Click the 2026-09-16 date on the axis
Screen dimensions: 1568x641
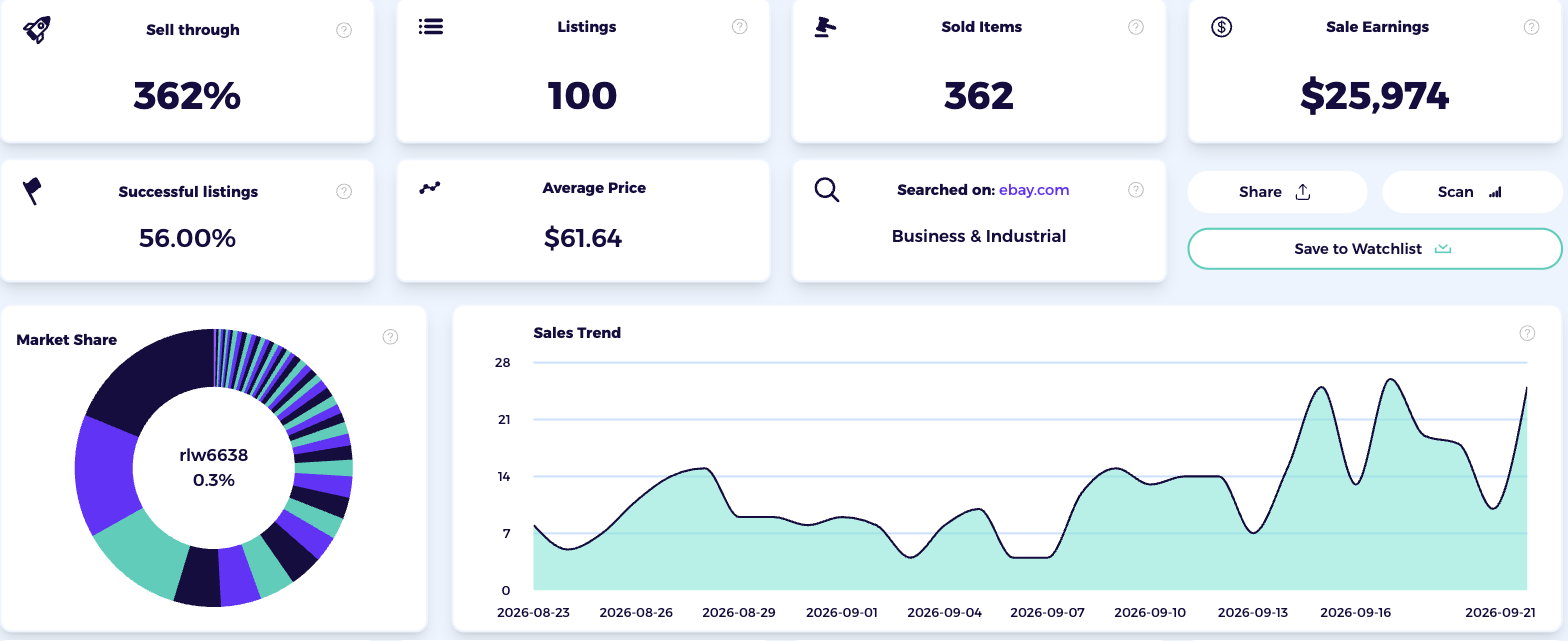(1355, 612)
